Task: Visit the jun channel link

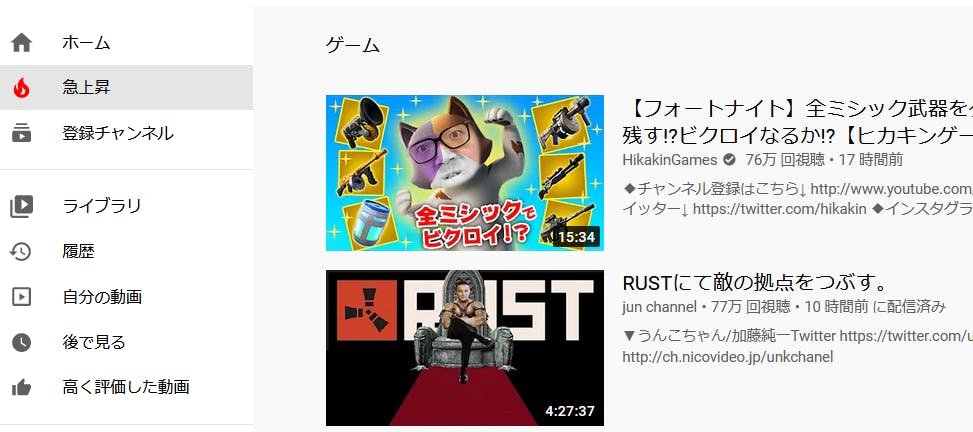Action: tap(659, 307)
